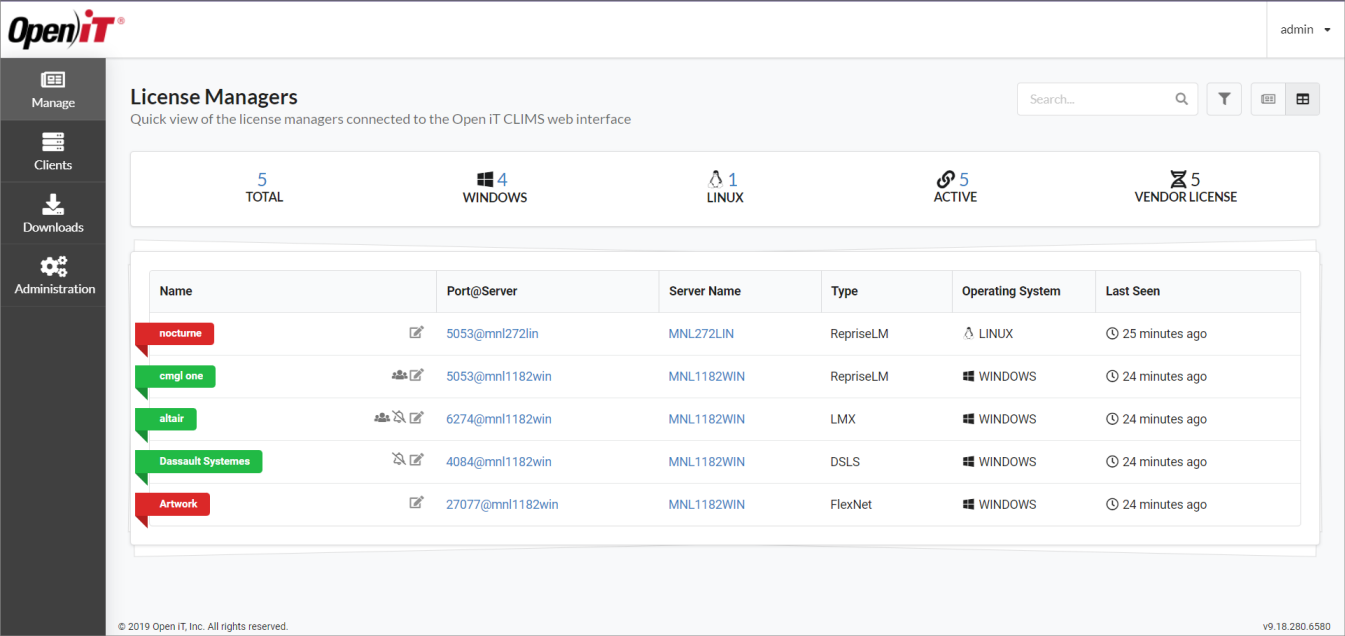Open link 6274@mnl1182win
The width and height of the screenshot is (1345, 636).
pos(499,419)
